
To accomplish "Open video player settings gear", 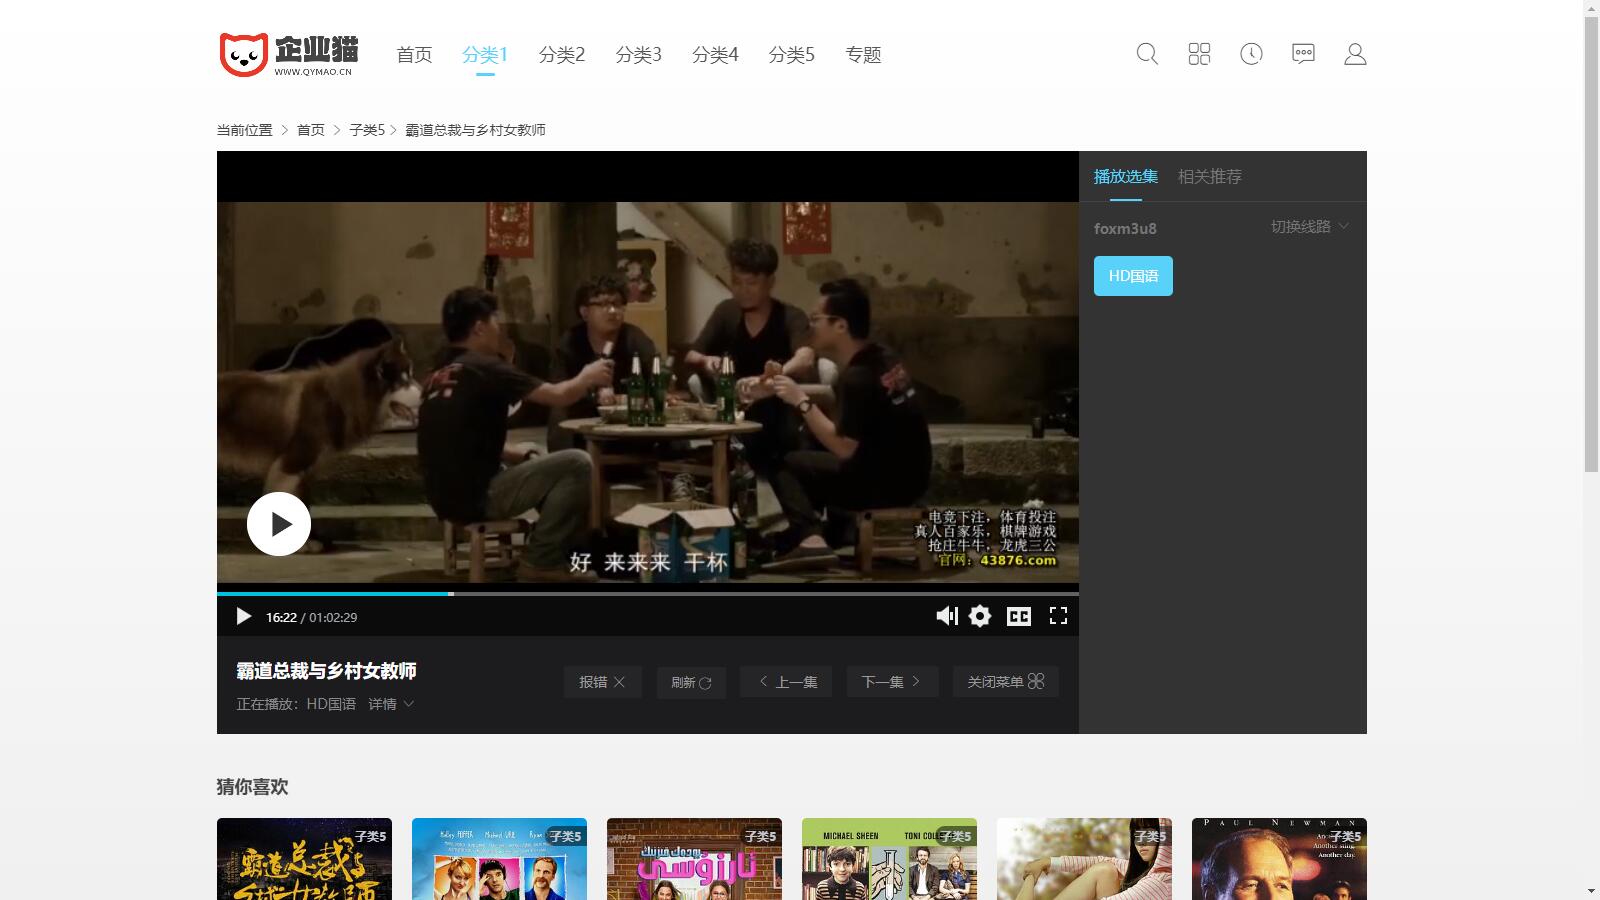I will coord(980,616).
